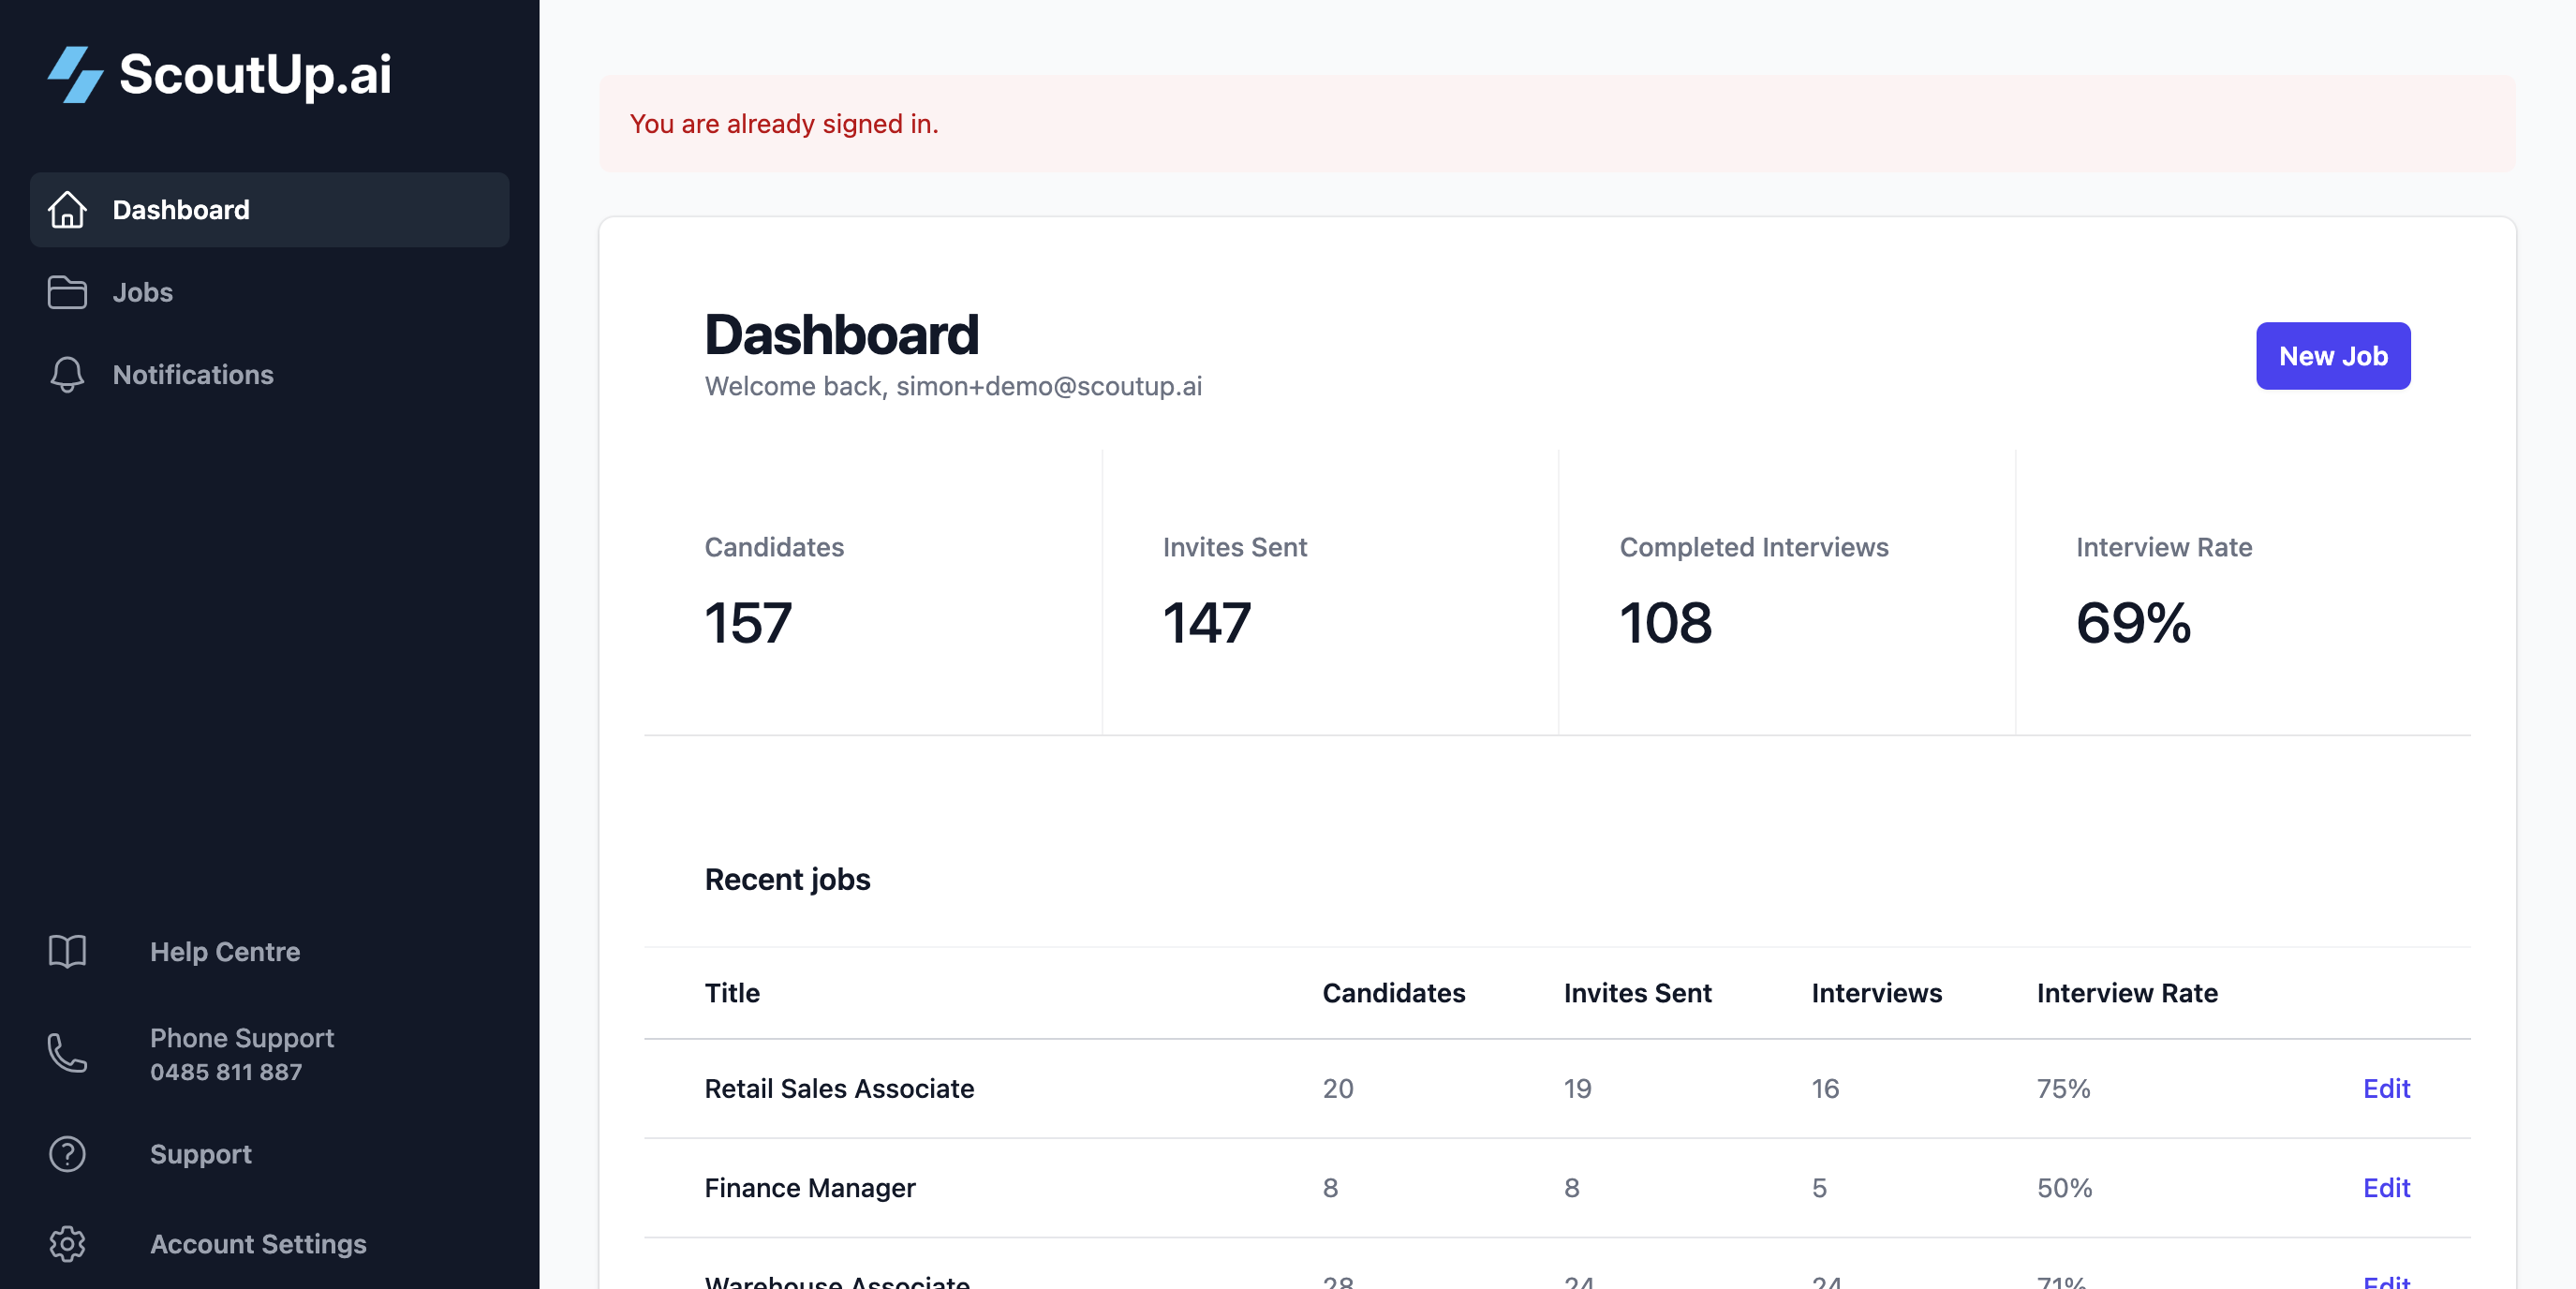Open the Jobs folder icon
Viewport: 2576px width, 1289px height.
pos(66,292)
